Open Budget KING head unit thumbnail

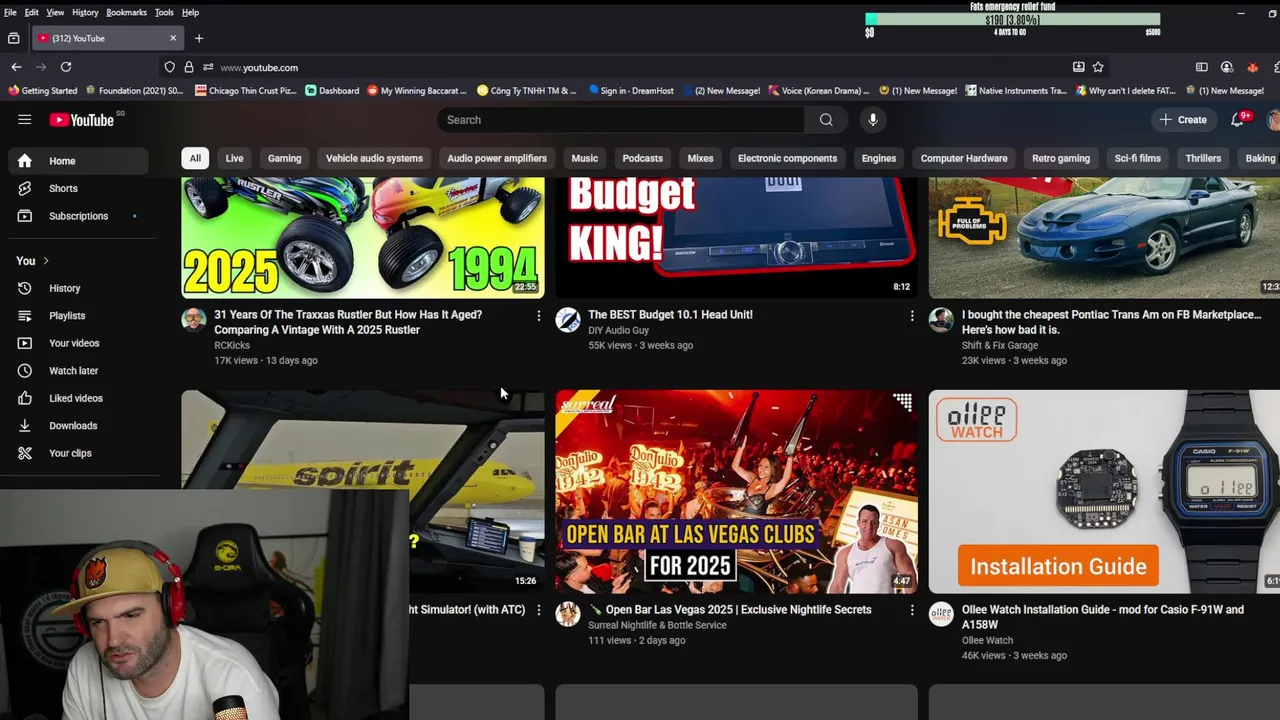pyautogui.click(x=736, y=238)
